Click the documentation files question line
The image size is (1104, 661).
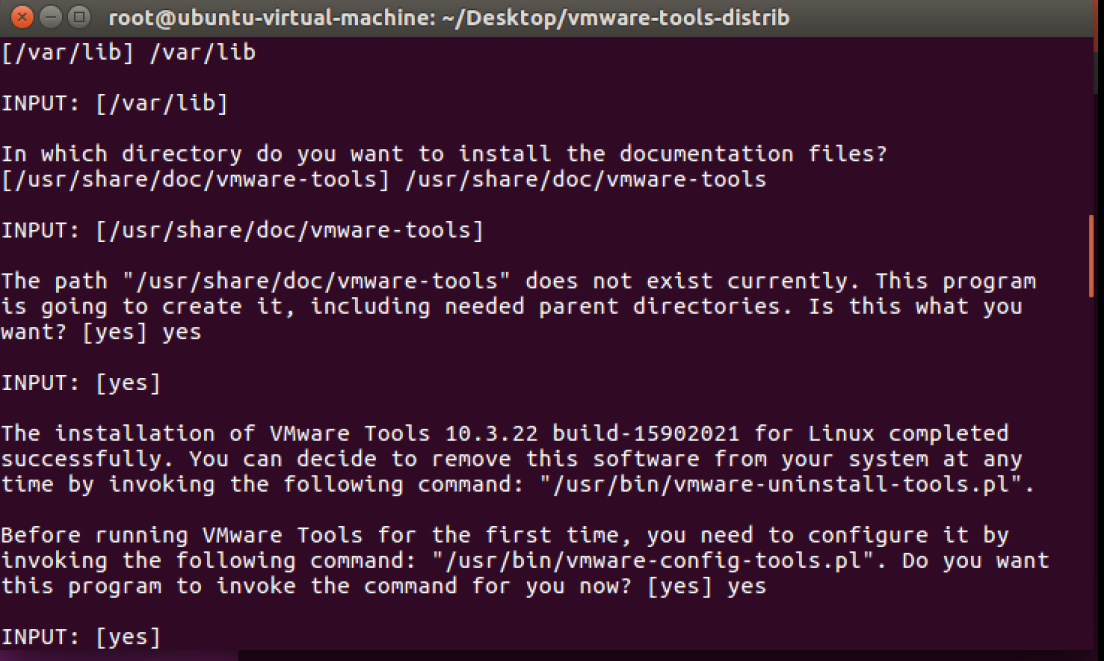444,153
